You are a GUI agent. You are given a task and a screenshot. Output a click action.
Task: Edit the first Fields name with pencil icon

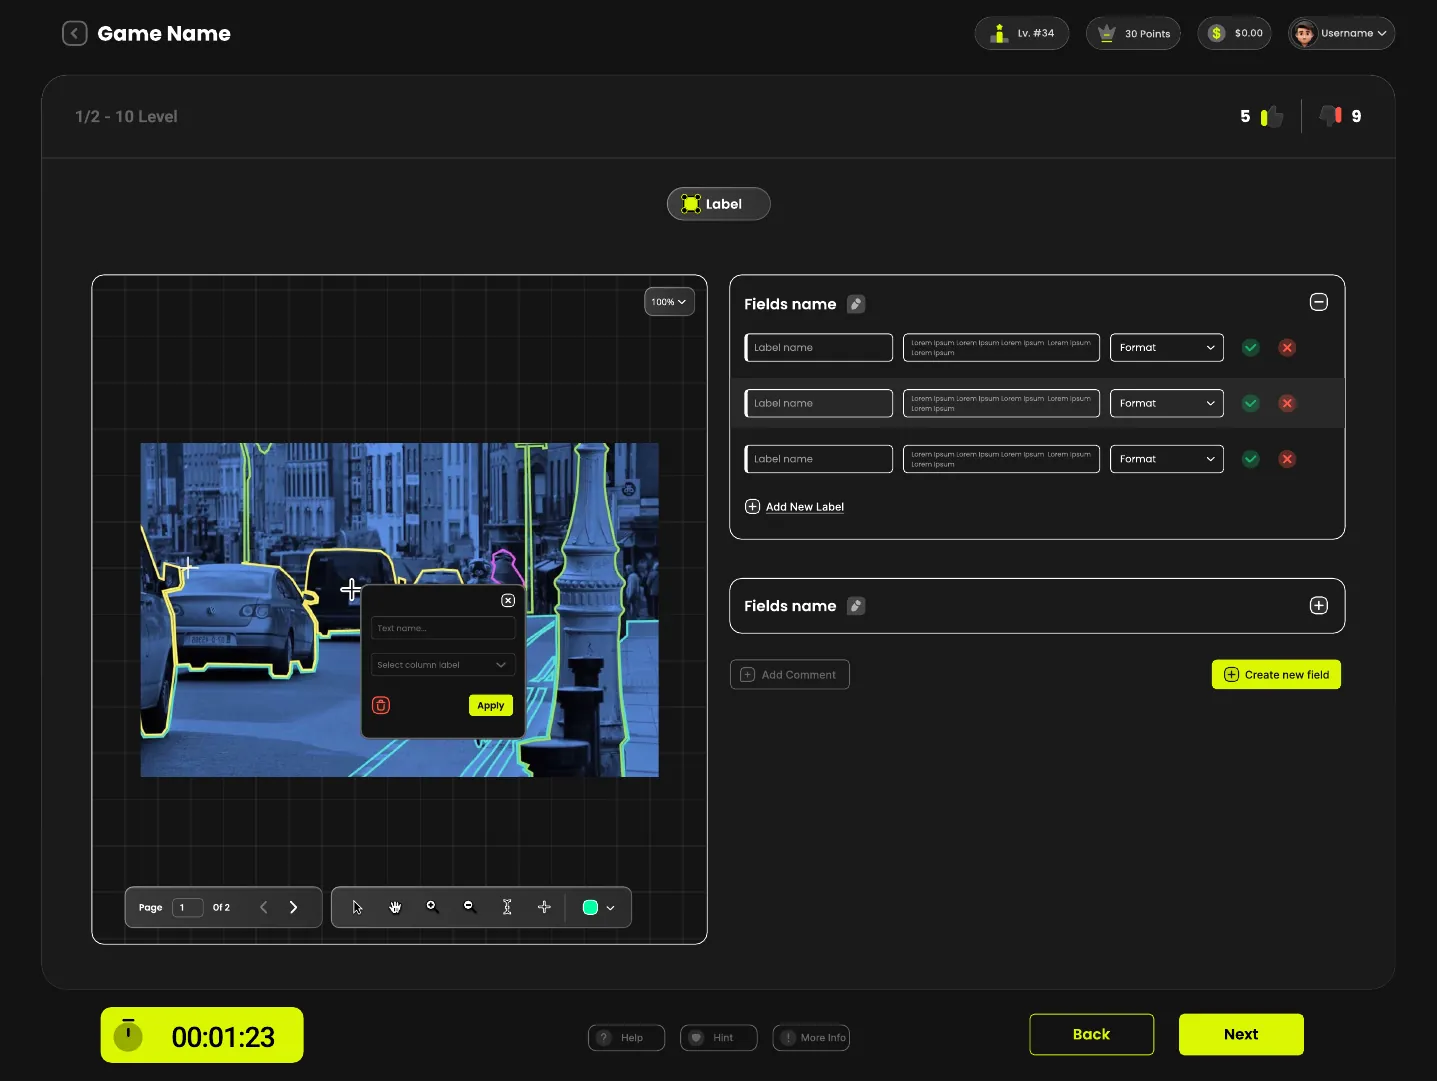(856, 304)
